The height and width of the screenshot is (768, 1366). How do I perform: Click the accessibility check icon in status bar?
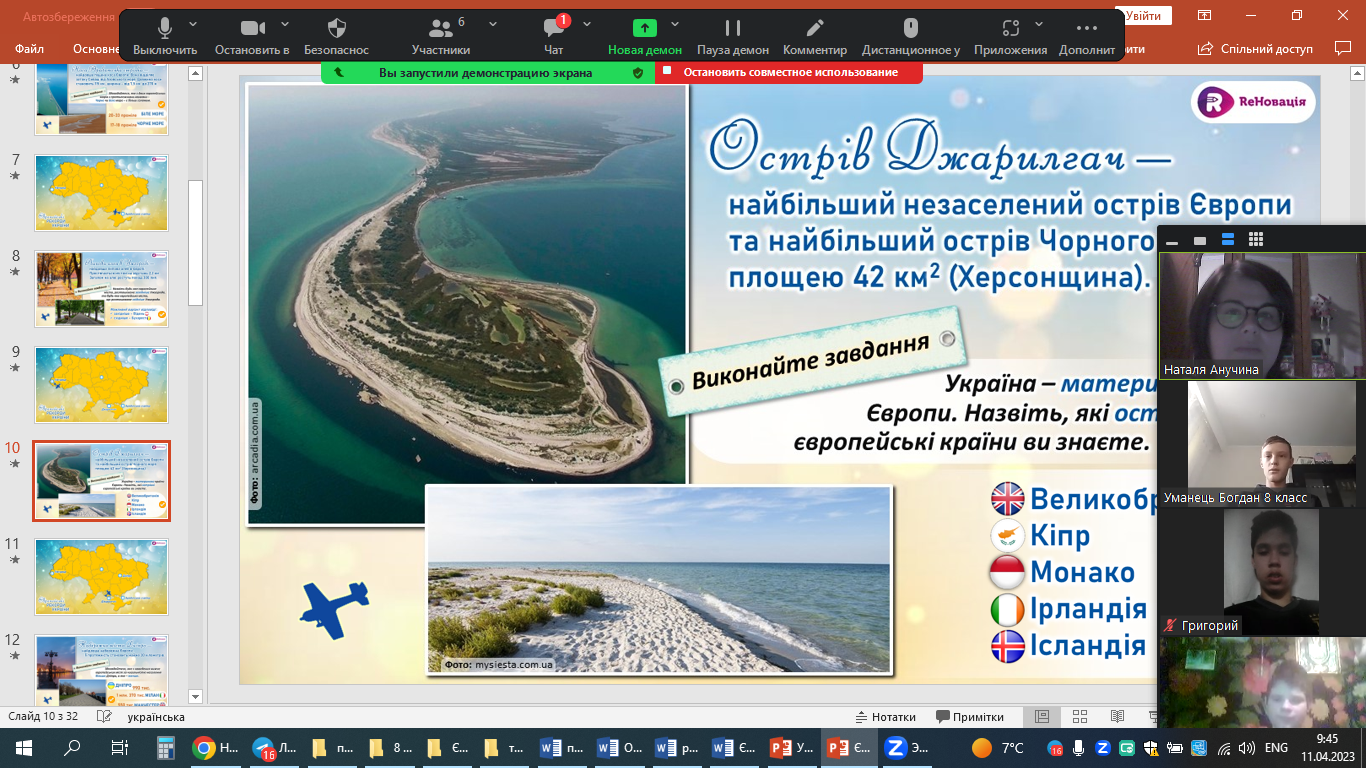point(103,717)
